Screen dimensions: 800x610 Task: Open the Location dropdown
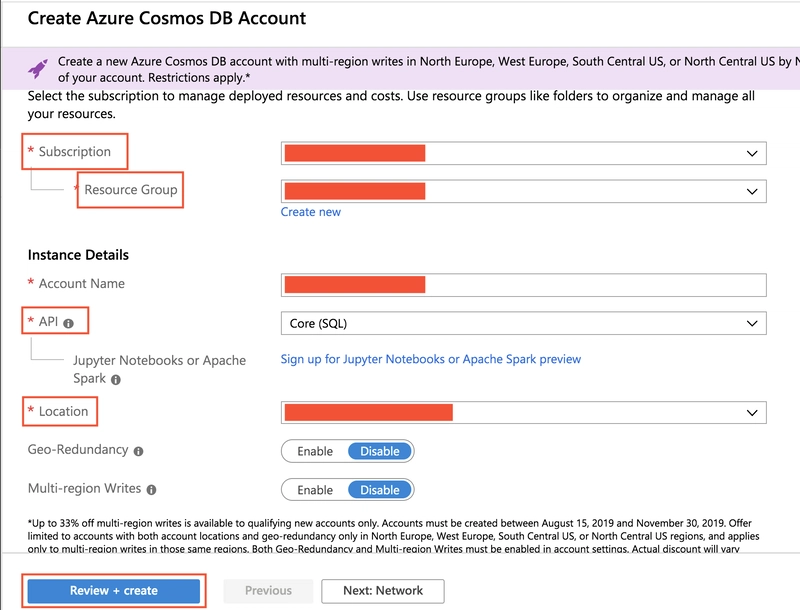(523, 413)
